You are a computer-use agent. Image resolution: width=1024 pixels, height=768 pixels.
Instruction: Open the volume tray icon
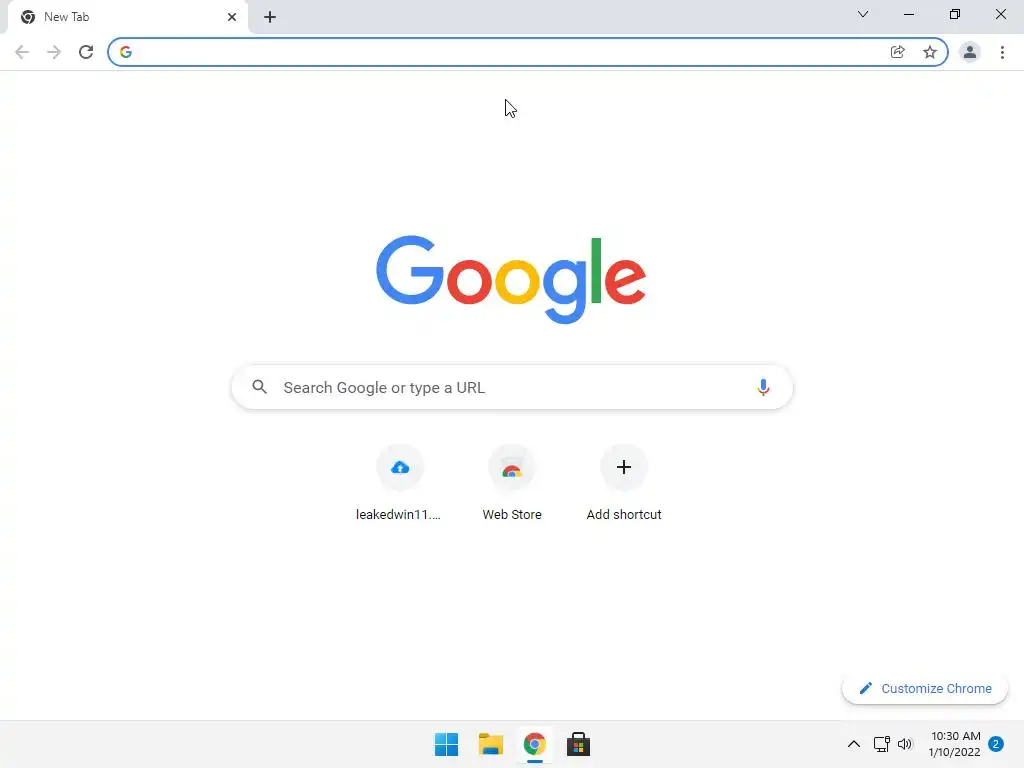(905, 744)
